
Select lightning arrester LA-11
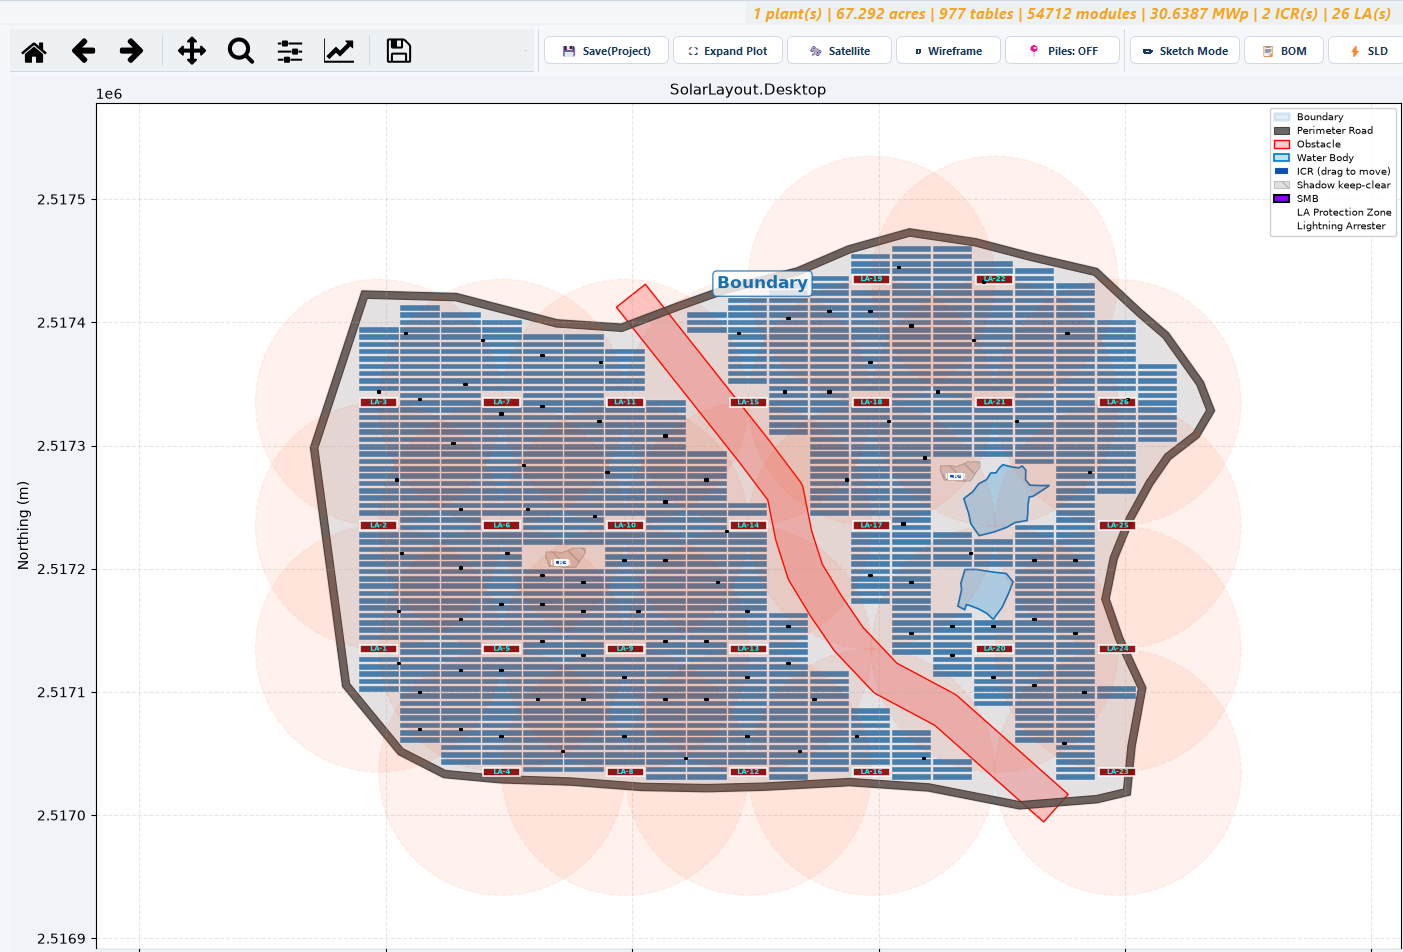[x=625, y=402]
